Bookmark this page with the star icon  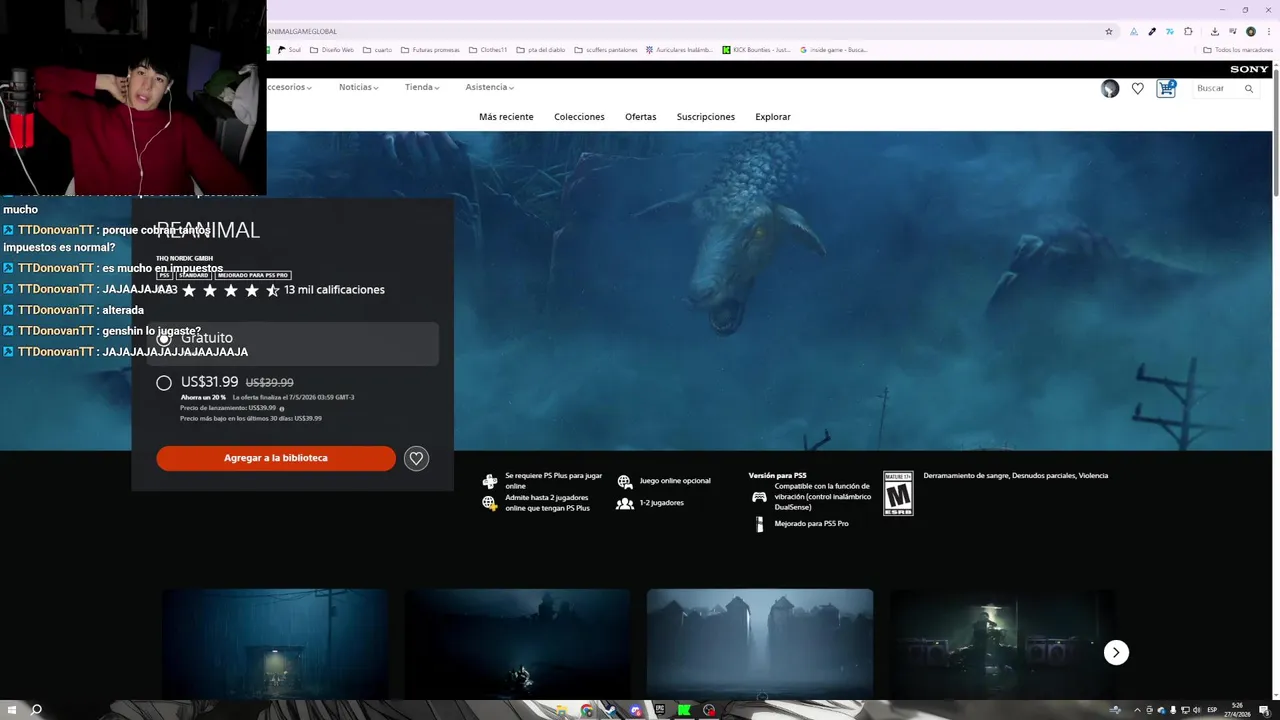(1109, 31)
